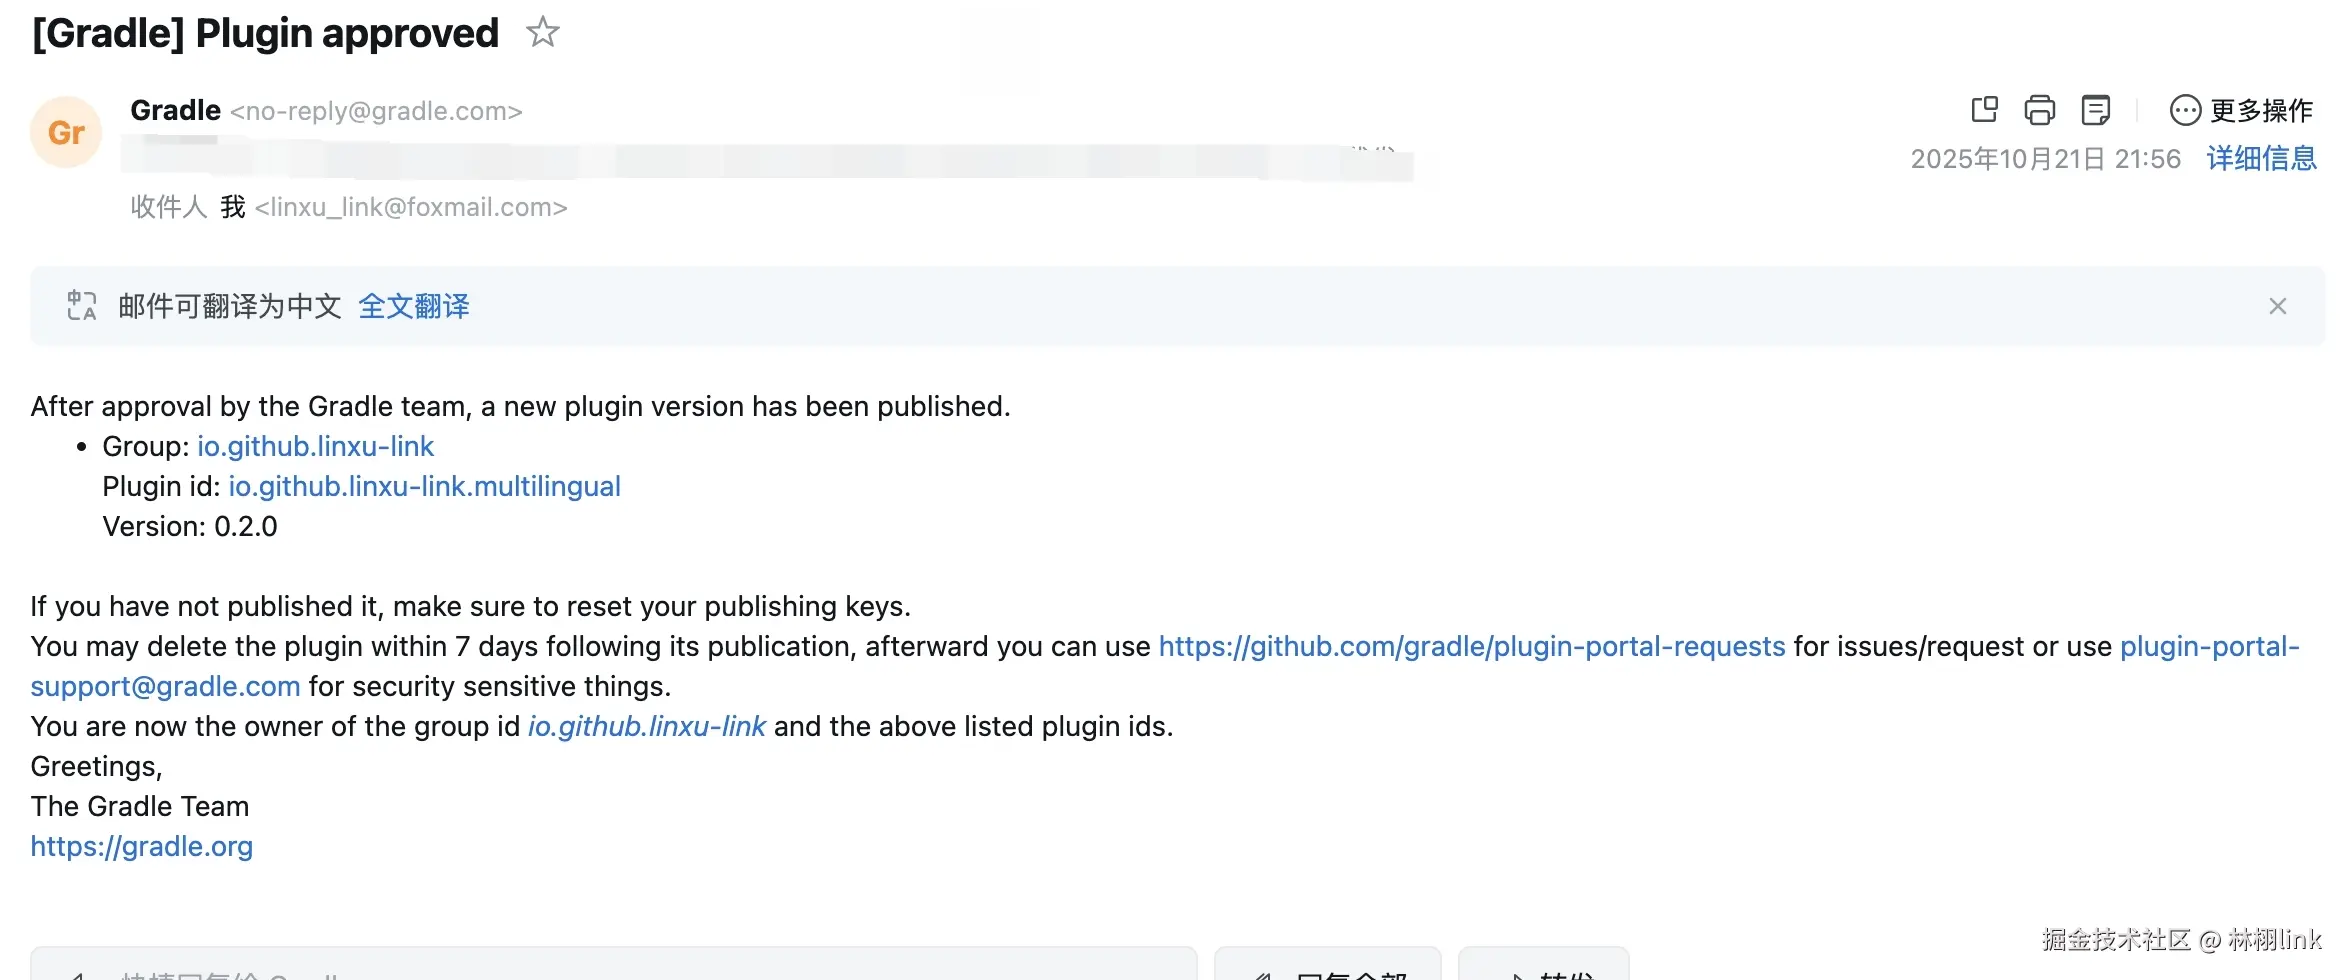Click the Gr sender avatar

pos(66,132)
